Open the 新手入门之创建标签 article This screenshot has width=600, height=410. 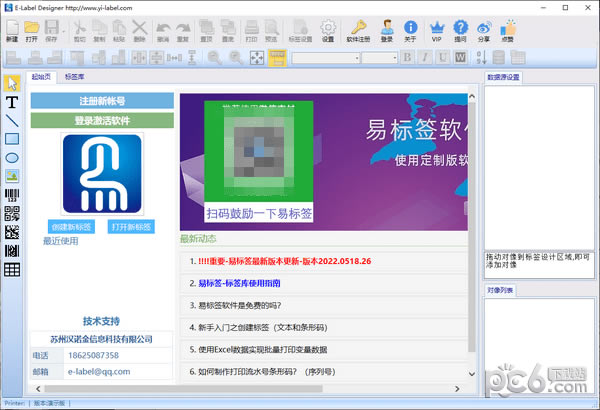coord(262,327)
